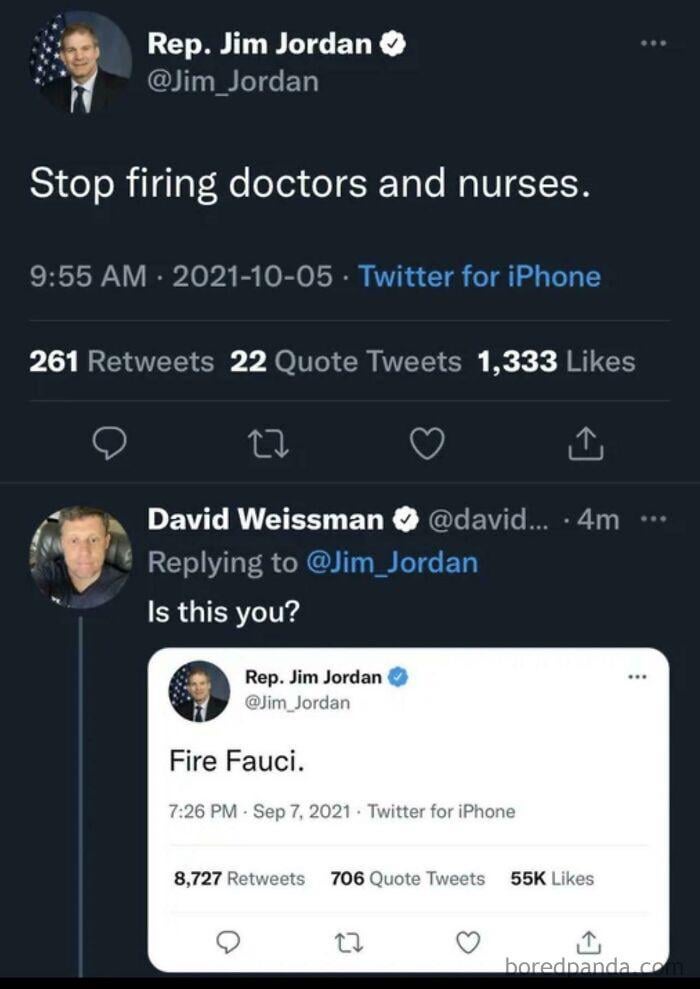Tap reply icon in quoted Fire Fauci tweet
Screen dimensions: 700x989
(230, 942)
